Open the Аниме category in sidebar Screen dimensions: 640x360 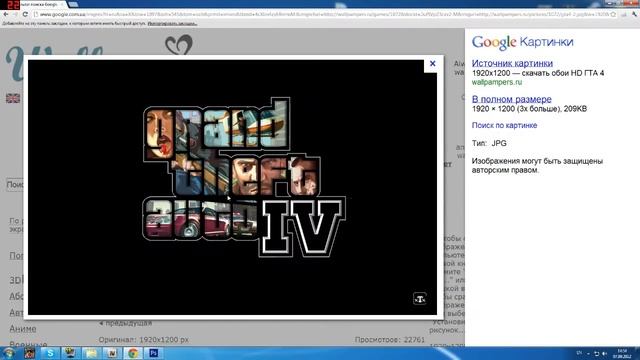22,329
